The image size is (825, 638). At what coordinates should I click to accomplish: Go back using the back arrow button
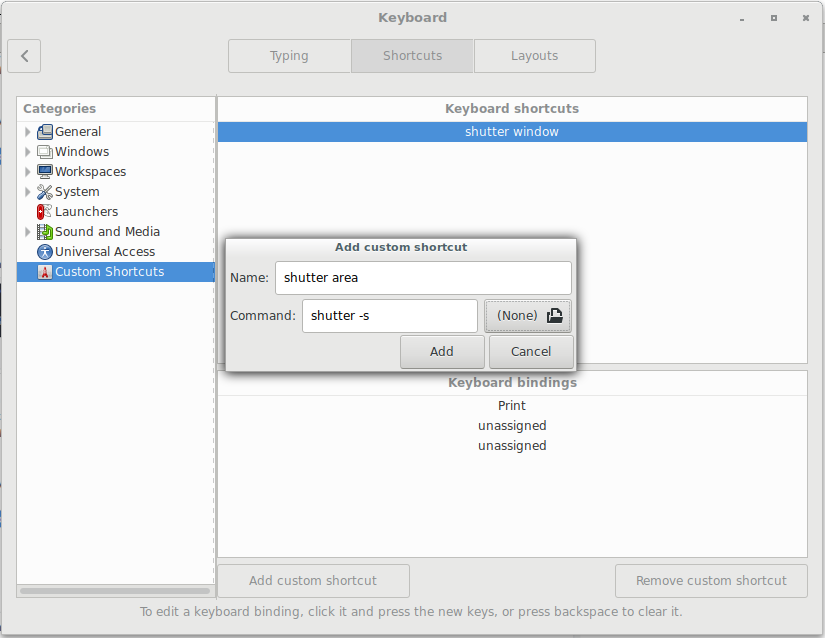(x=24, y=56)
